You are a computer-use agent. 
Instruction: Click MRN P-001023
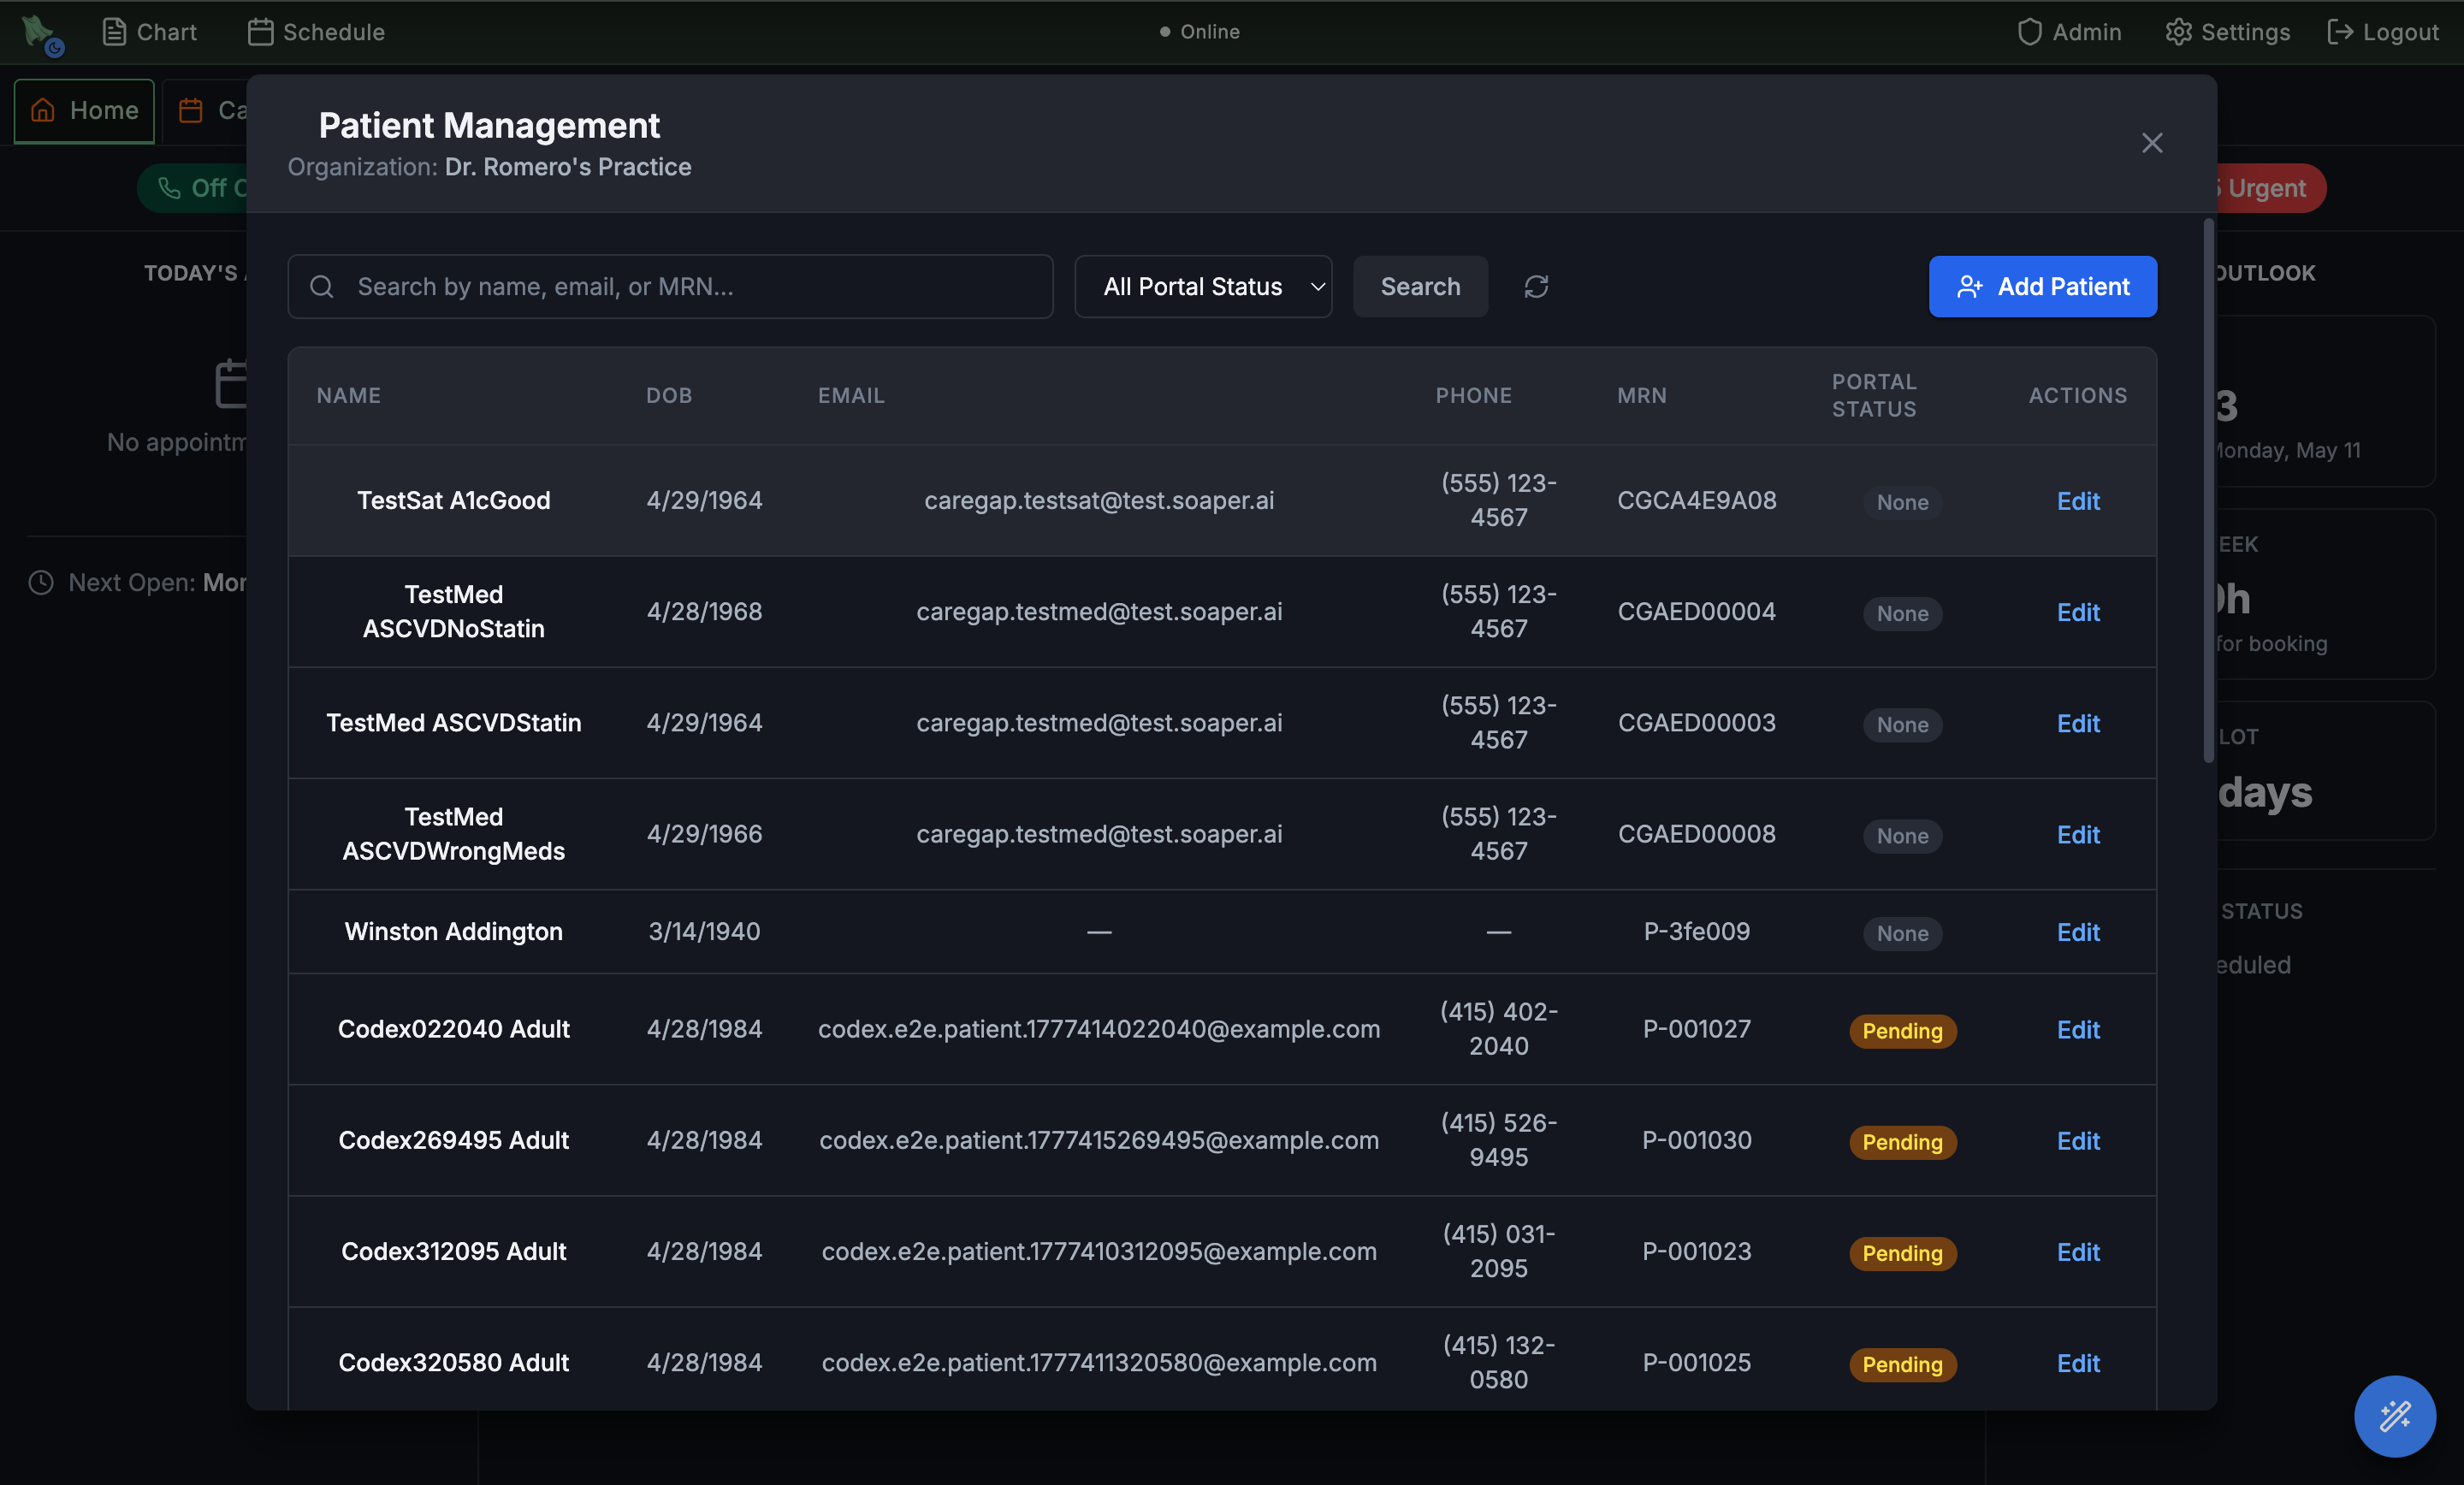click(x=1697, y=1251)
